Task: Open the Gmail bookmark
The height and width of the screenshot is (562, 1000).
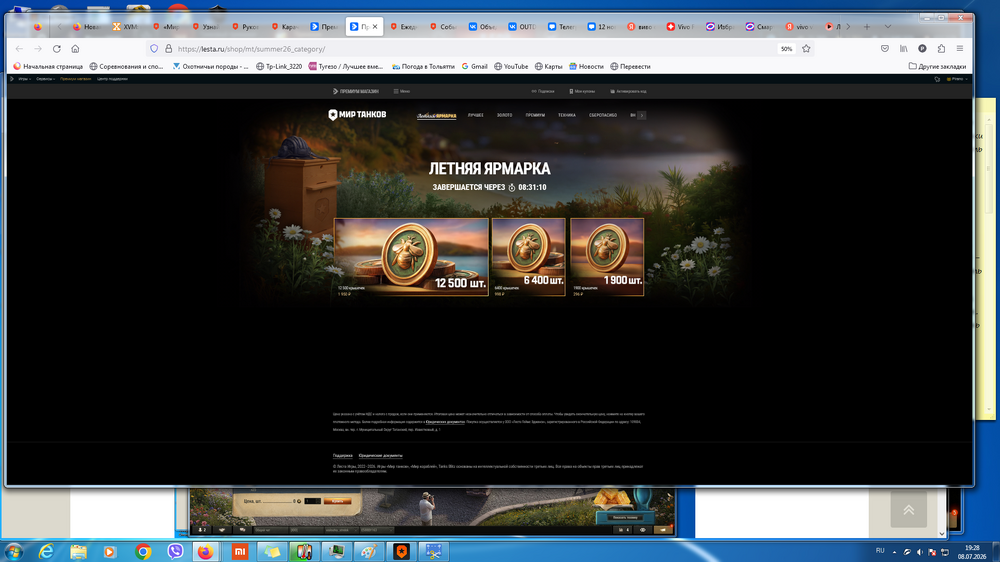Action: 474,66
